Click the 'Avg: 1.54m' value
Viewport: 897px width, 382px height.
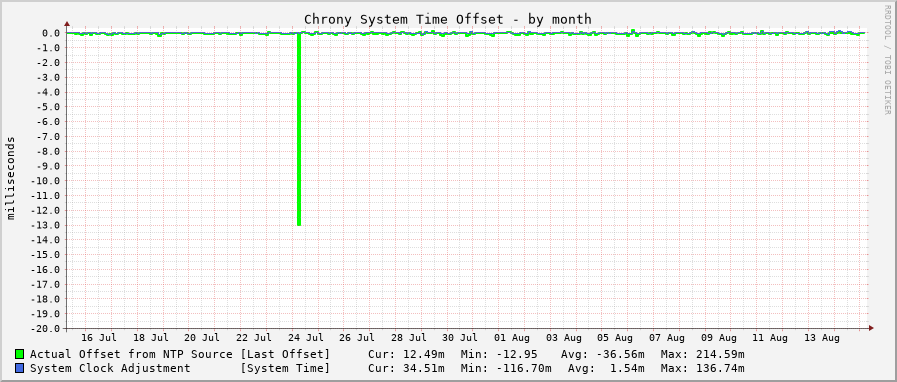point(606,368)
